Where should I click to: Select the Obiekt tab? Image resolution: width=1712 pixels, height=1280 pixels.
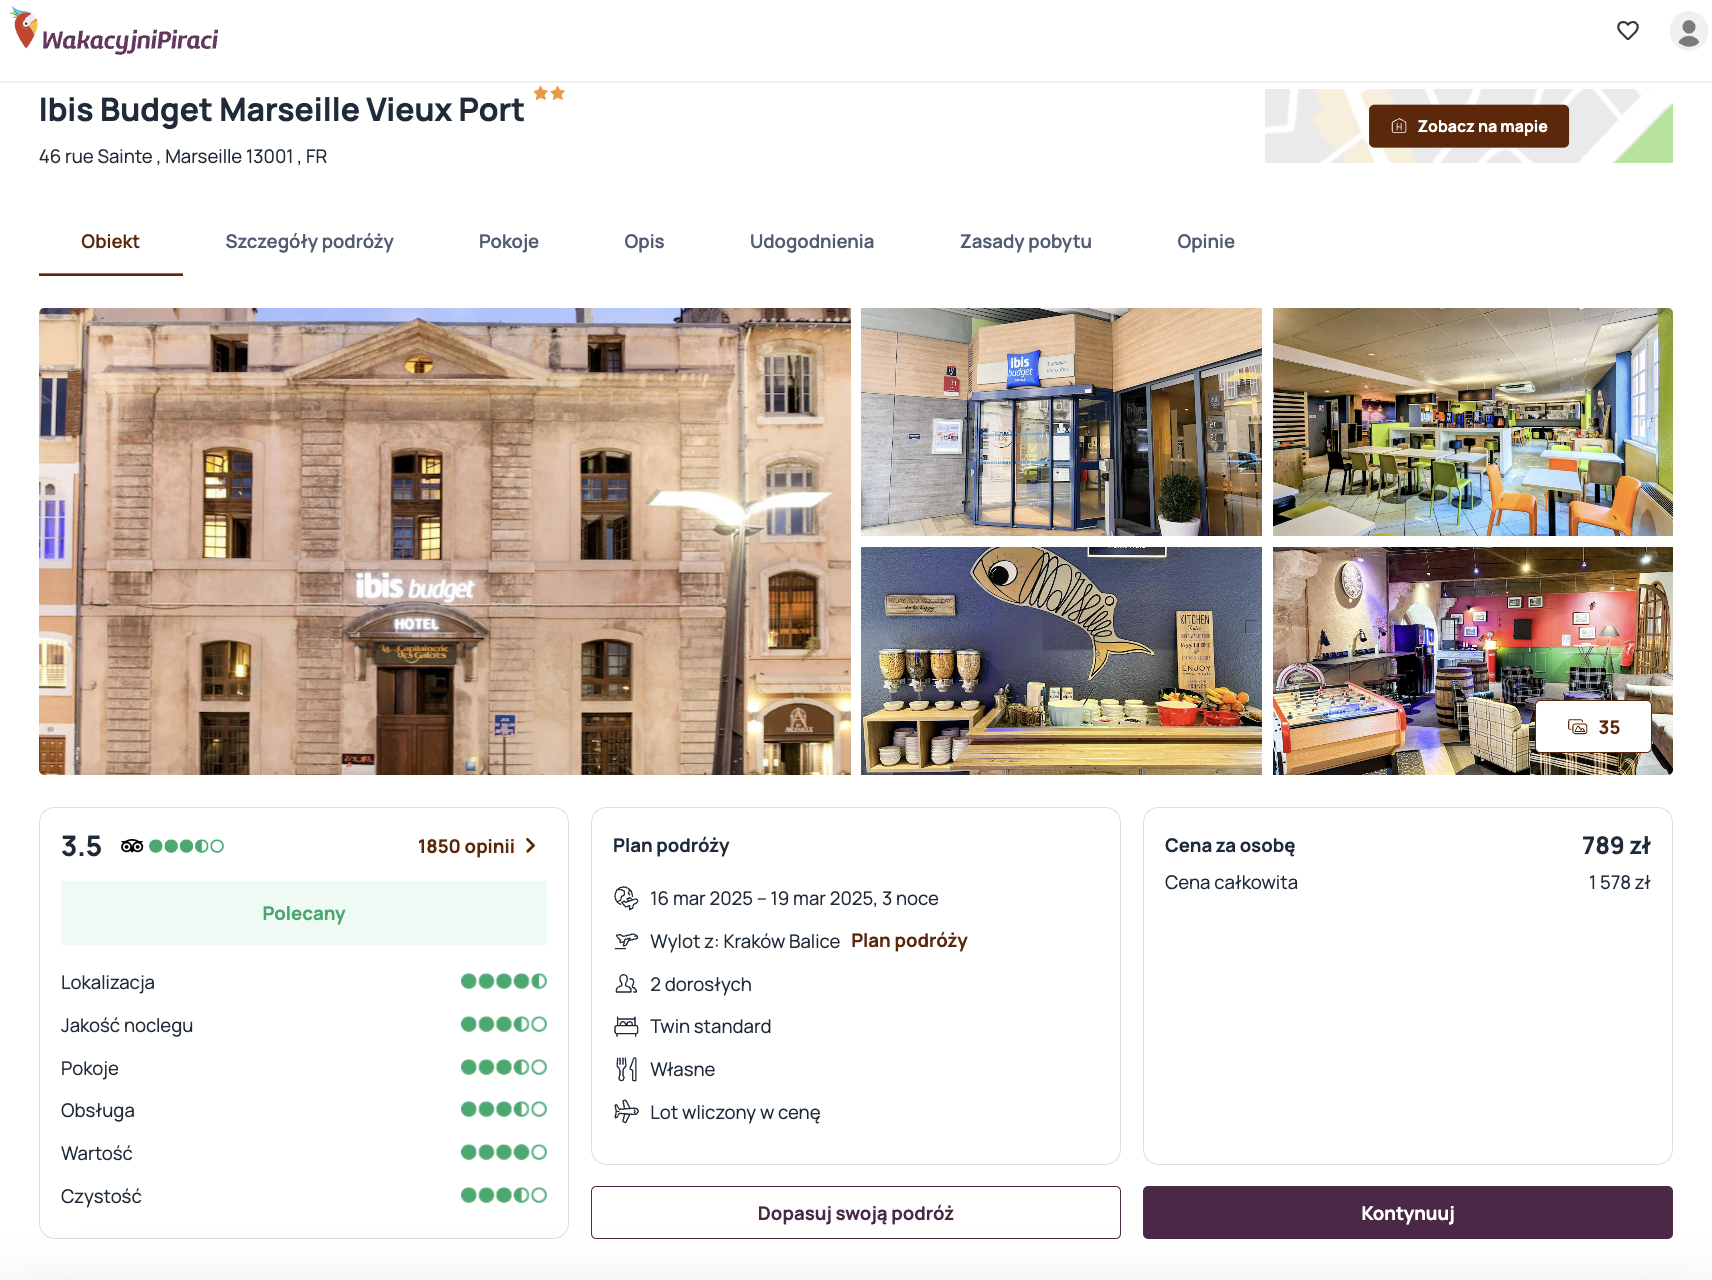point(110,241)
